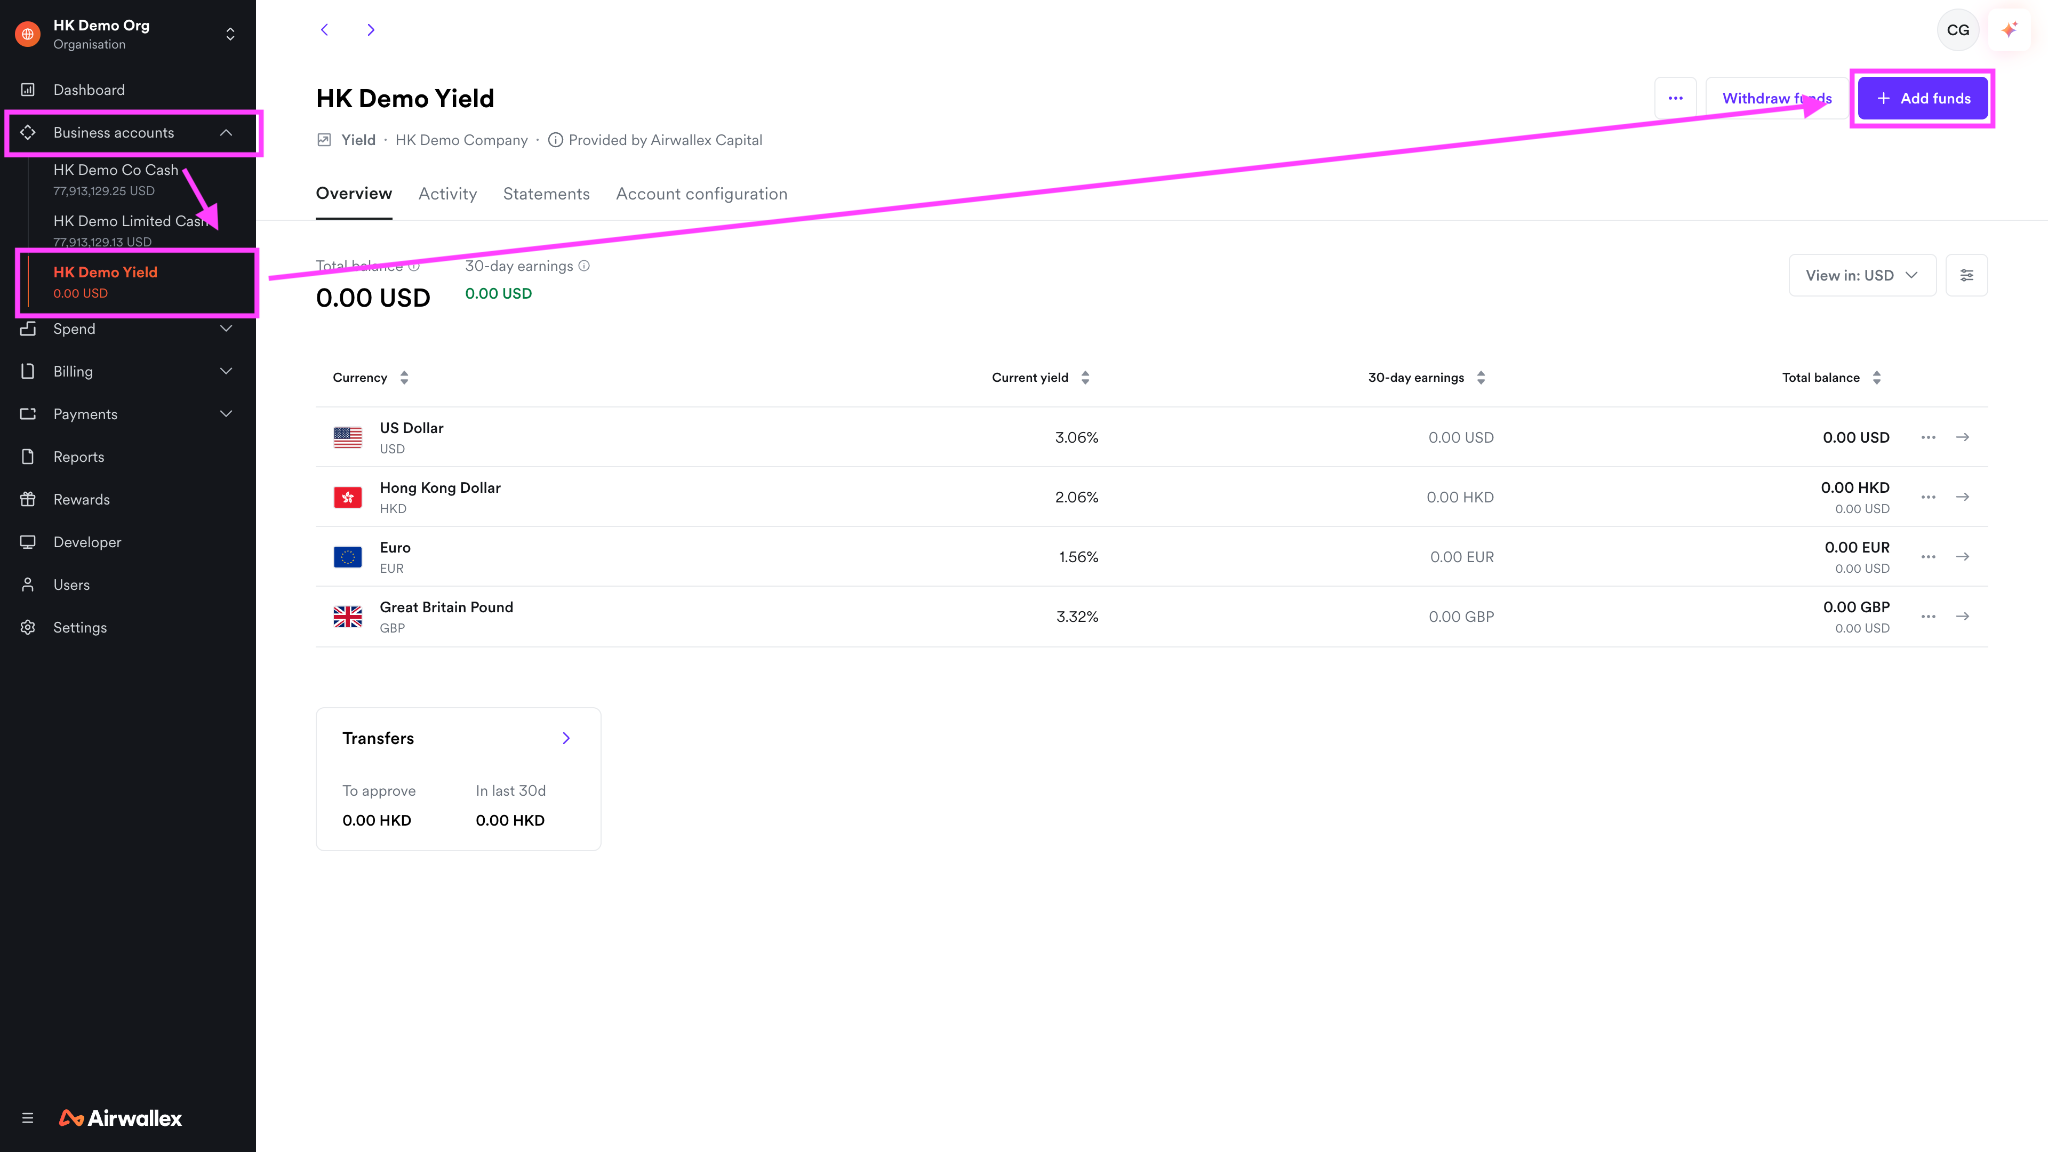Open the HK Demo Org organisation switcher
Image resolution: width=2048 pixels, height=1152 pixels.
pyautogui.click(x=128, y=34)
